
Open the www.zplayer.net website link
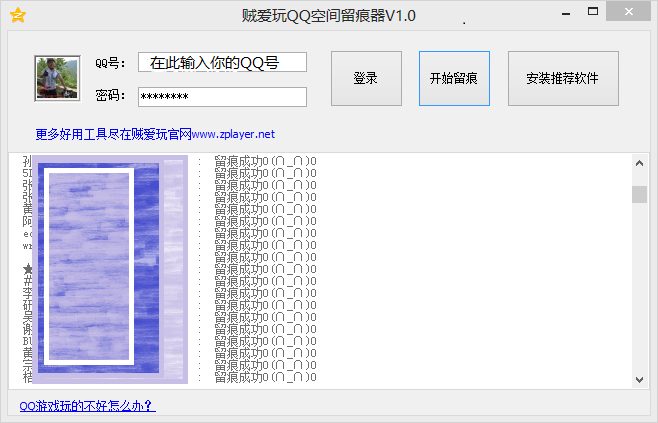click(232, 134)
